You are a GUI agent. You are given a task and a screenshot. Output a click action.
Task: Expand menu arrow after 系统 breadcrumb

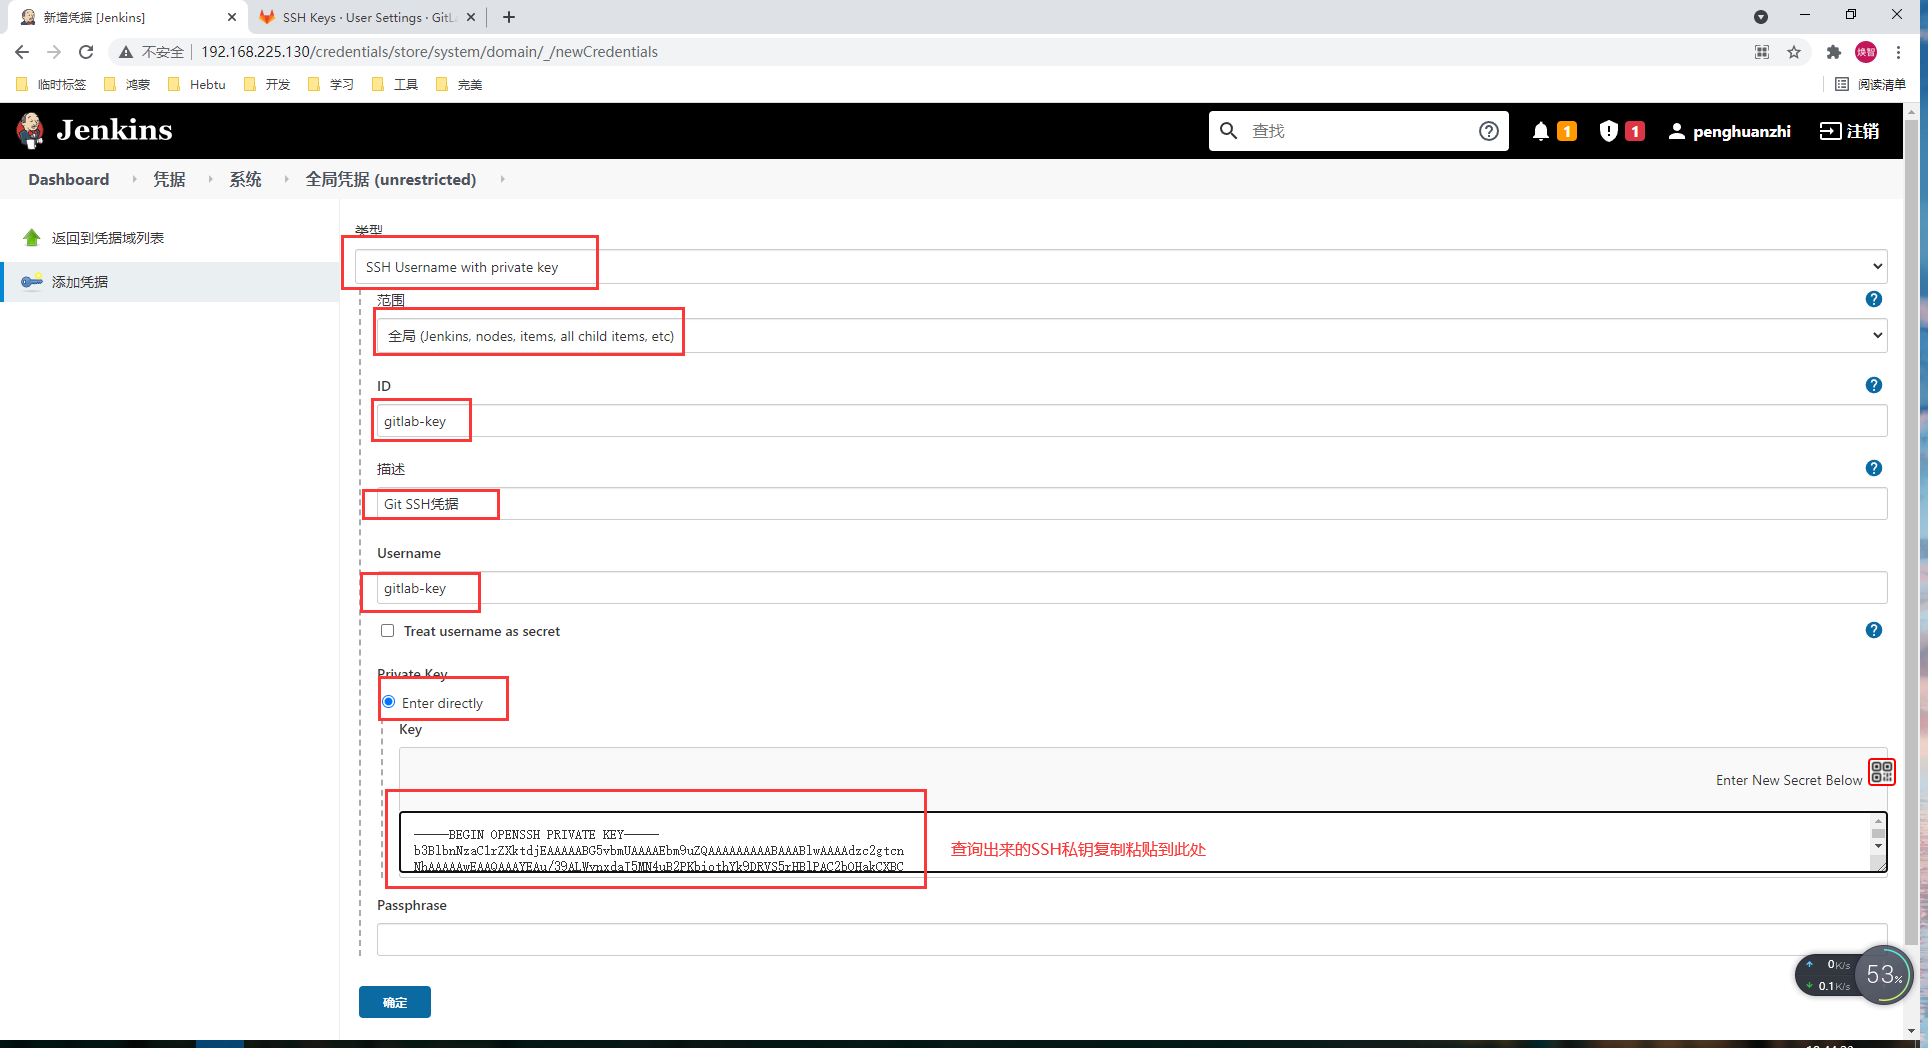coord(286,179)
